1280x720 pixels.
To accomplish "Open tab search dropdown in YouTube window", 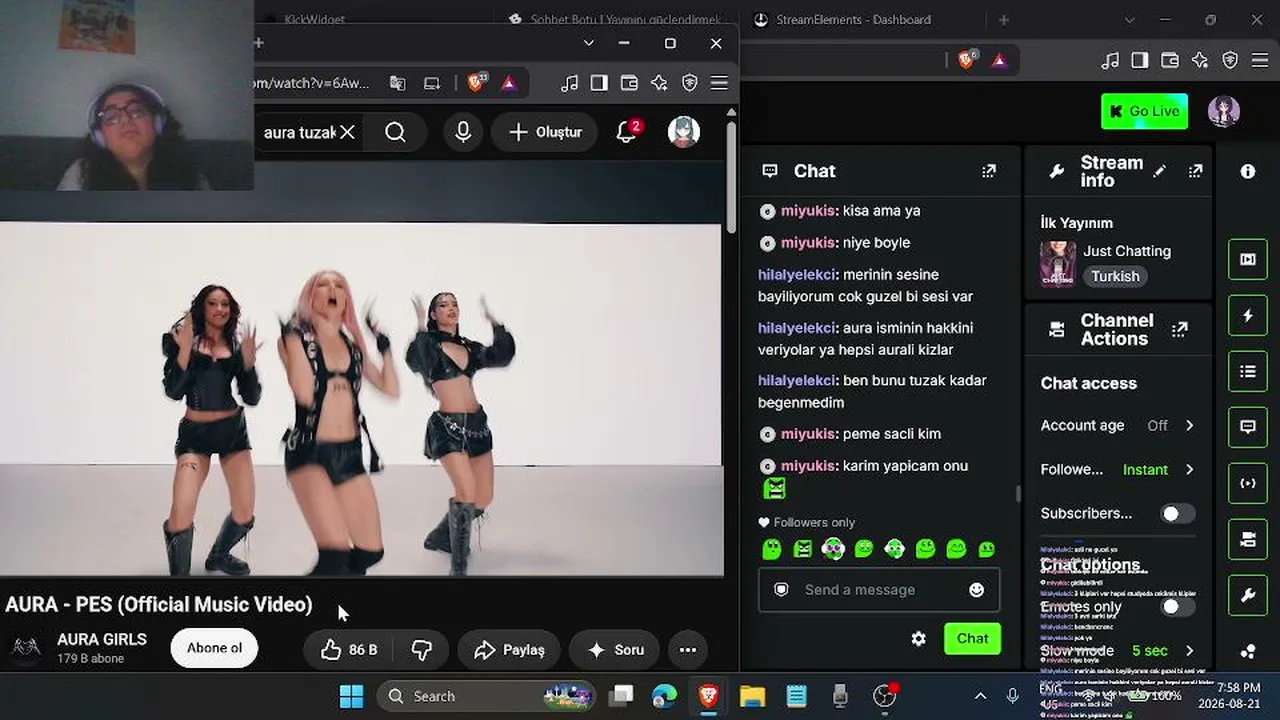I will pyautogui.click(x=588, y=43).
